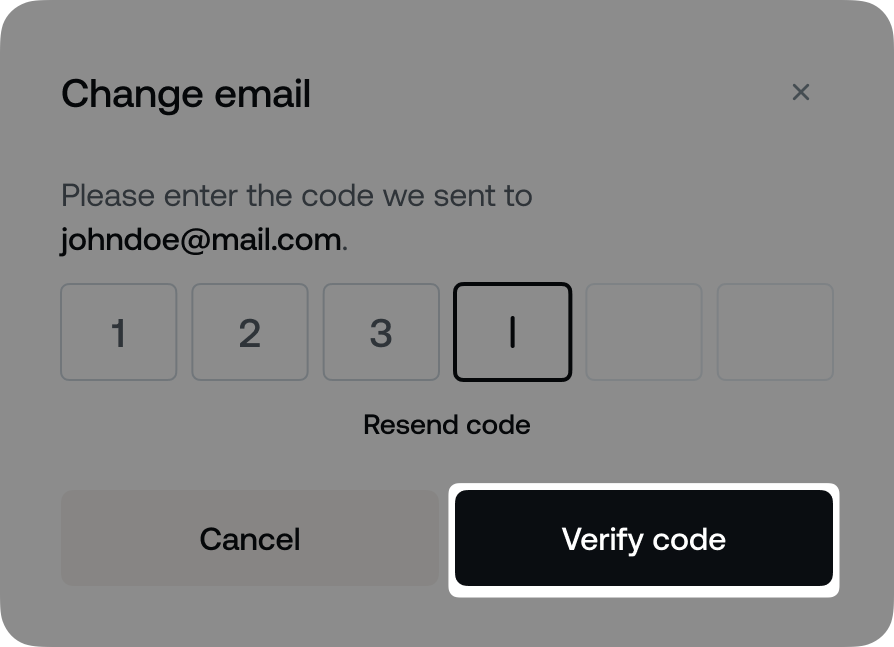The image size is (894, 647).
Task: Select the empty sixth code digit box
Action: pyautogui.click(x=775, y=332)
